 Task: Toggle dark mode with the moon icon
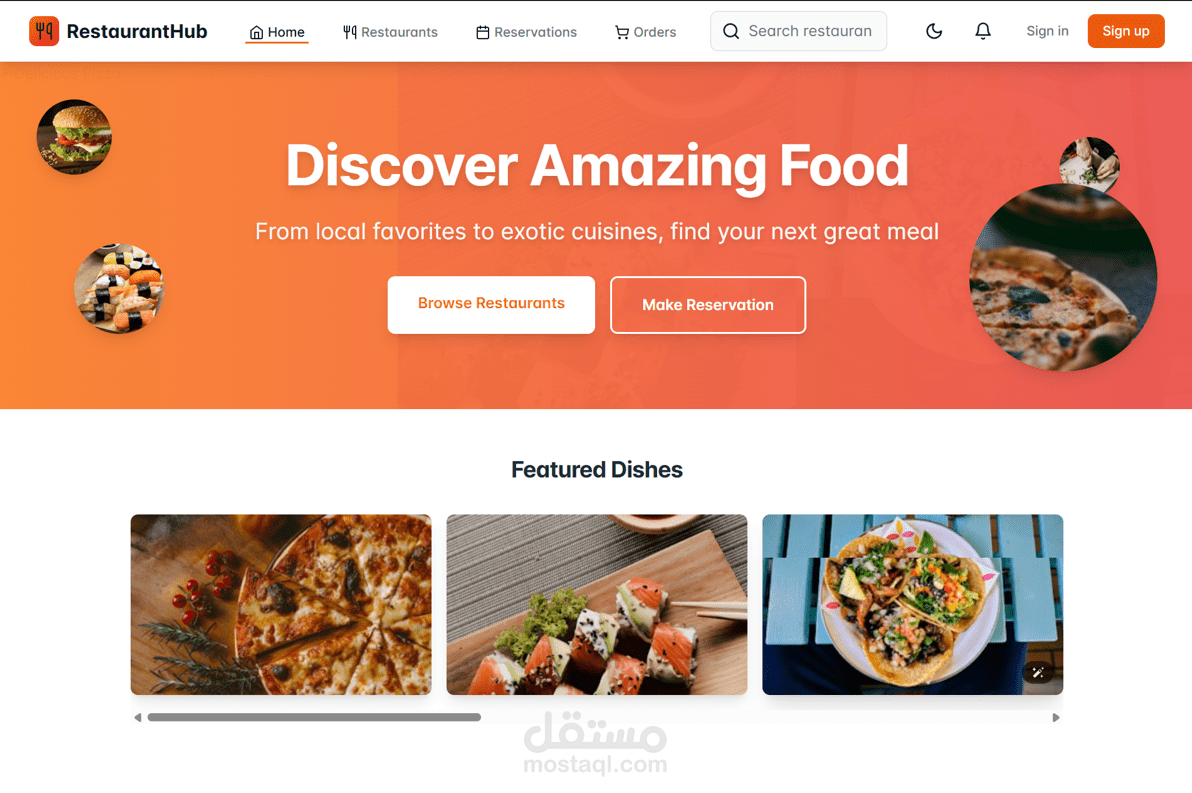(934, 31)
